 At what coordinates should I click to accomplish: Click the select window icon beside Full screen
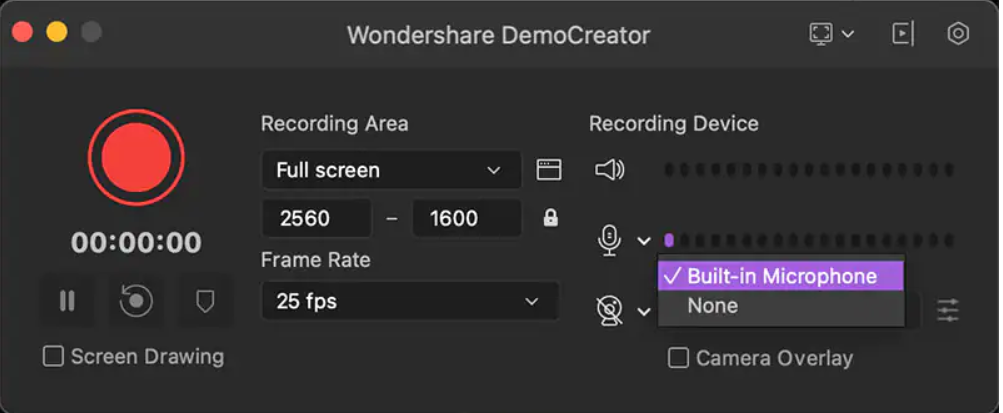tap(549, 170)
